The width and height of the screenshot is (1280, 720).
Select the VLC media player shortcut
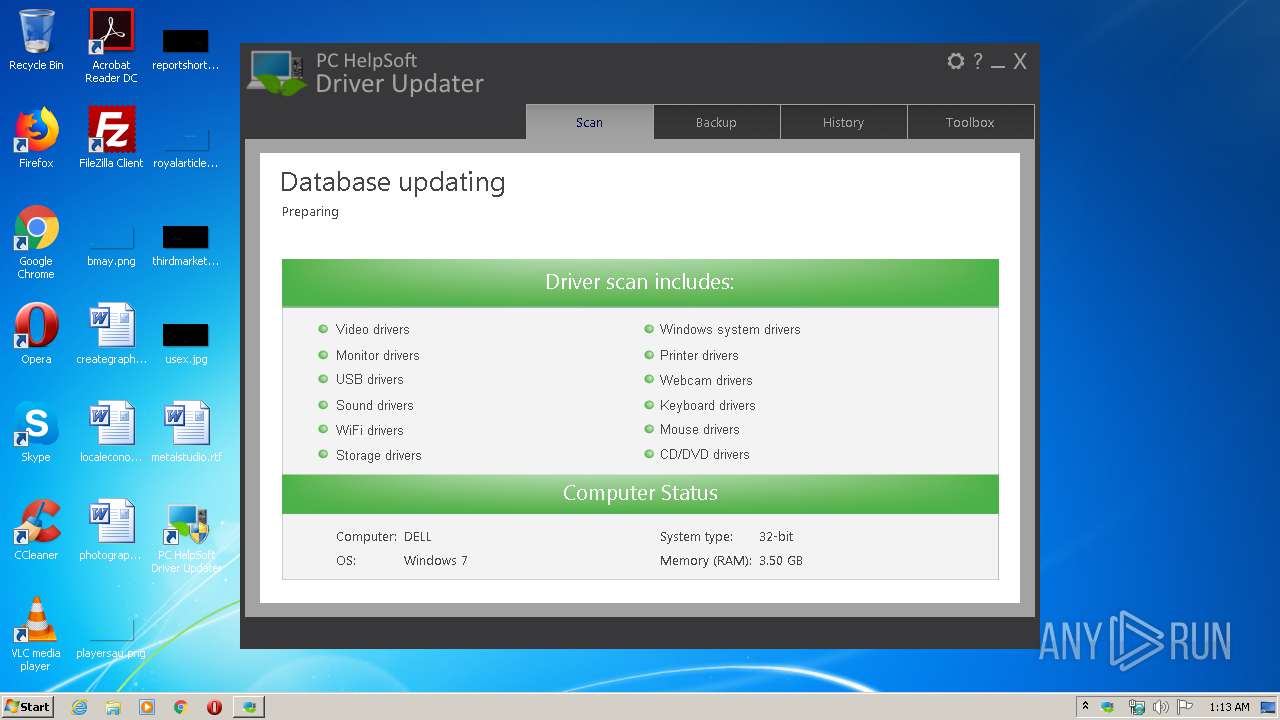tap(36, 634)
